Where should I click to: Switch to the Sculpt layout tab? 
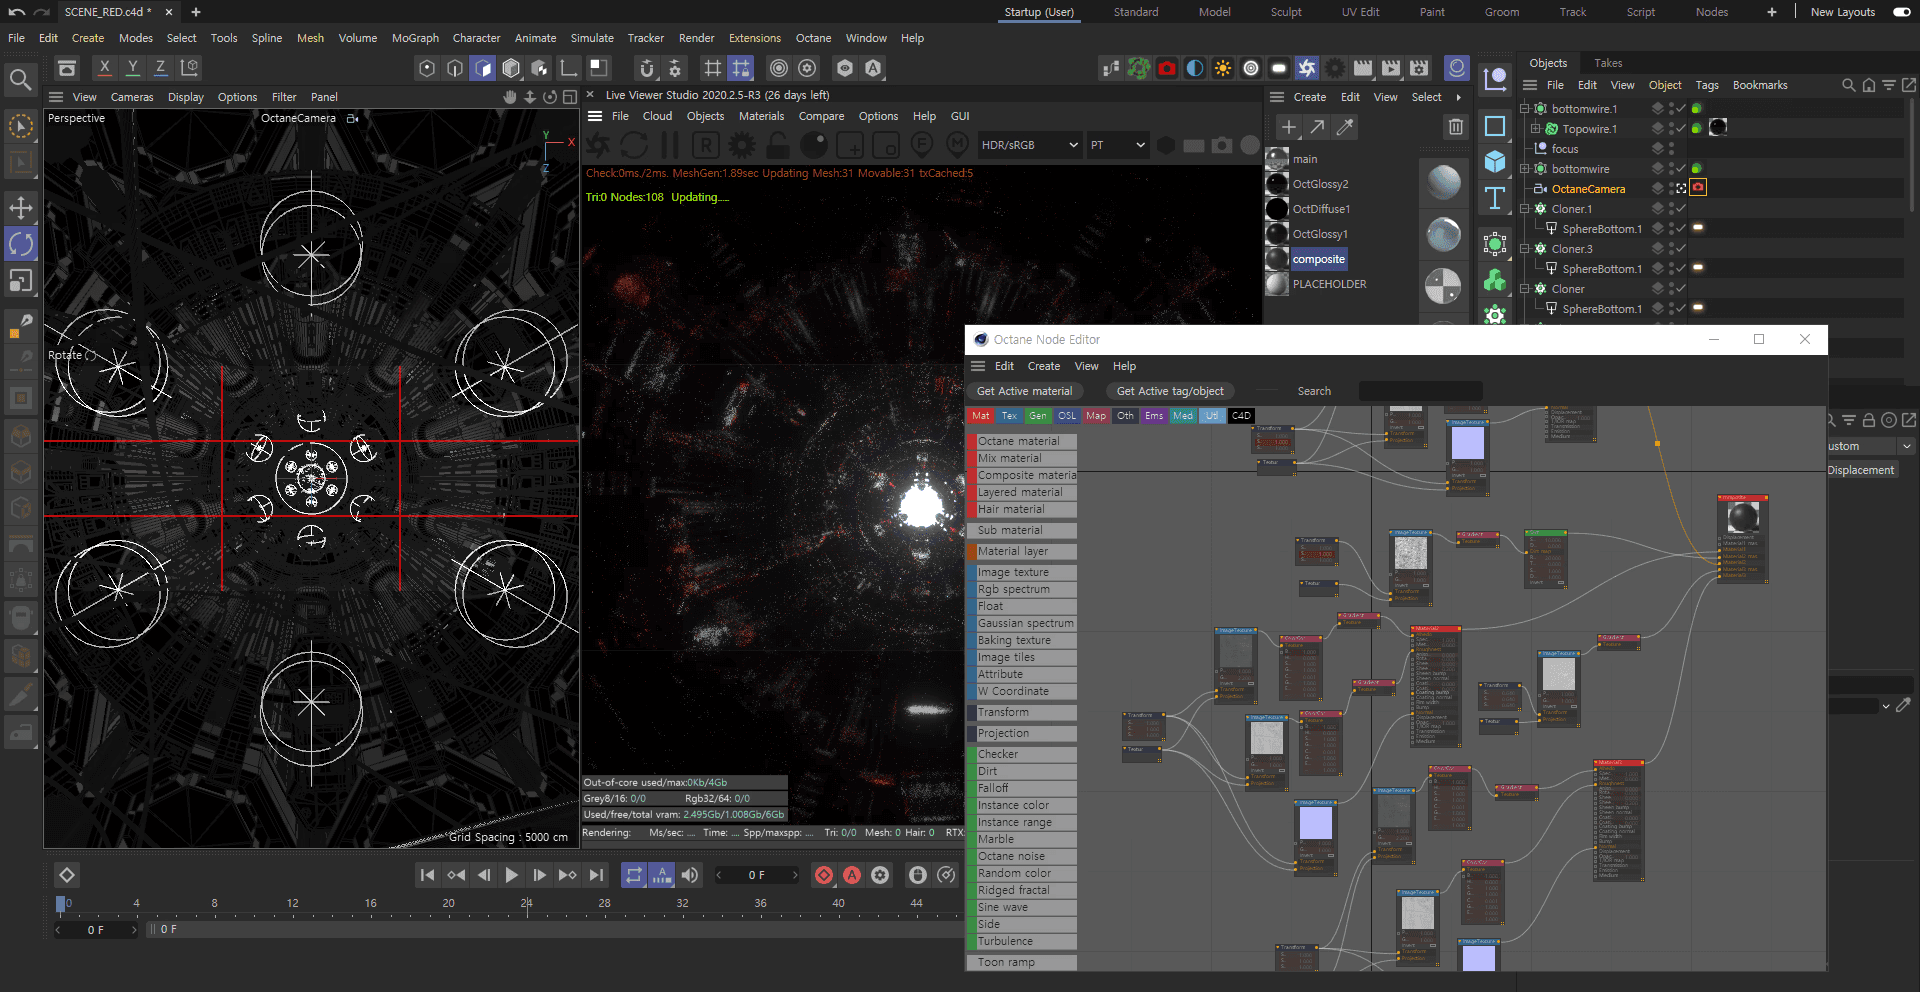(x=1286, y=12)
